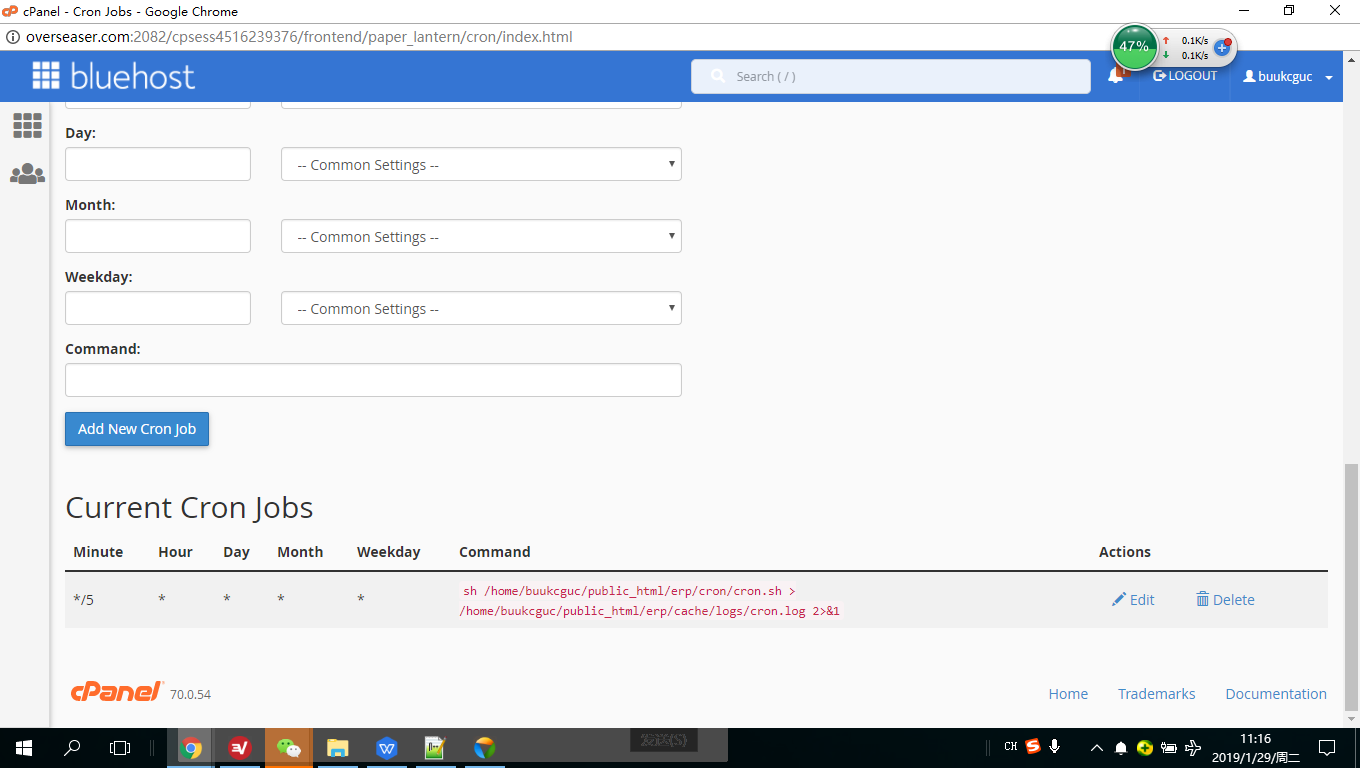1360x768 pixels.
Task: Open the buukcguc user dropdown
Action: click(1288, 76)
